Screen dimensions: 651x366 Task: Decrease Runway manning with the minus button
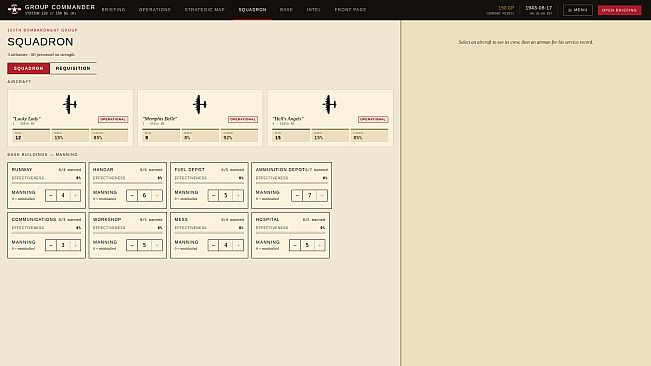coord(51,195)
